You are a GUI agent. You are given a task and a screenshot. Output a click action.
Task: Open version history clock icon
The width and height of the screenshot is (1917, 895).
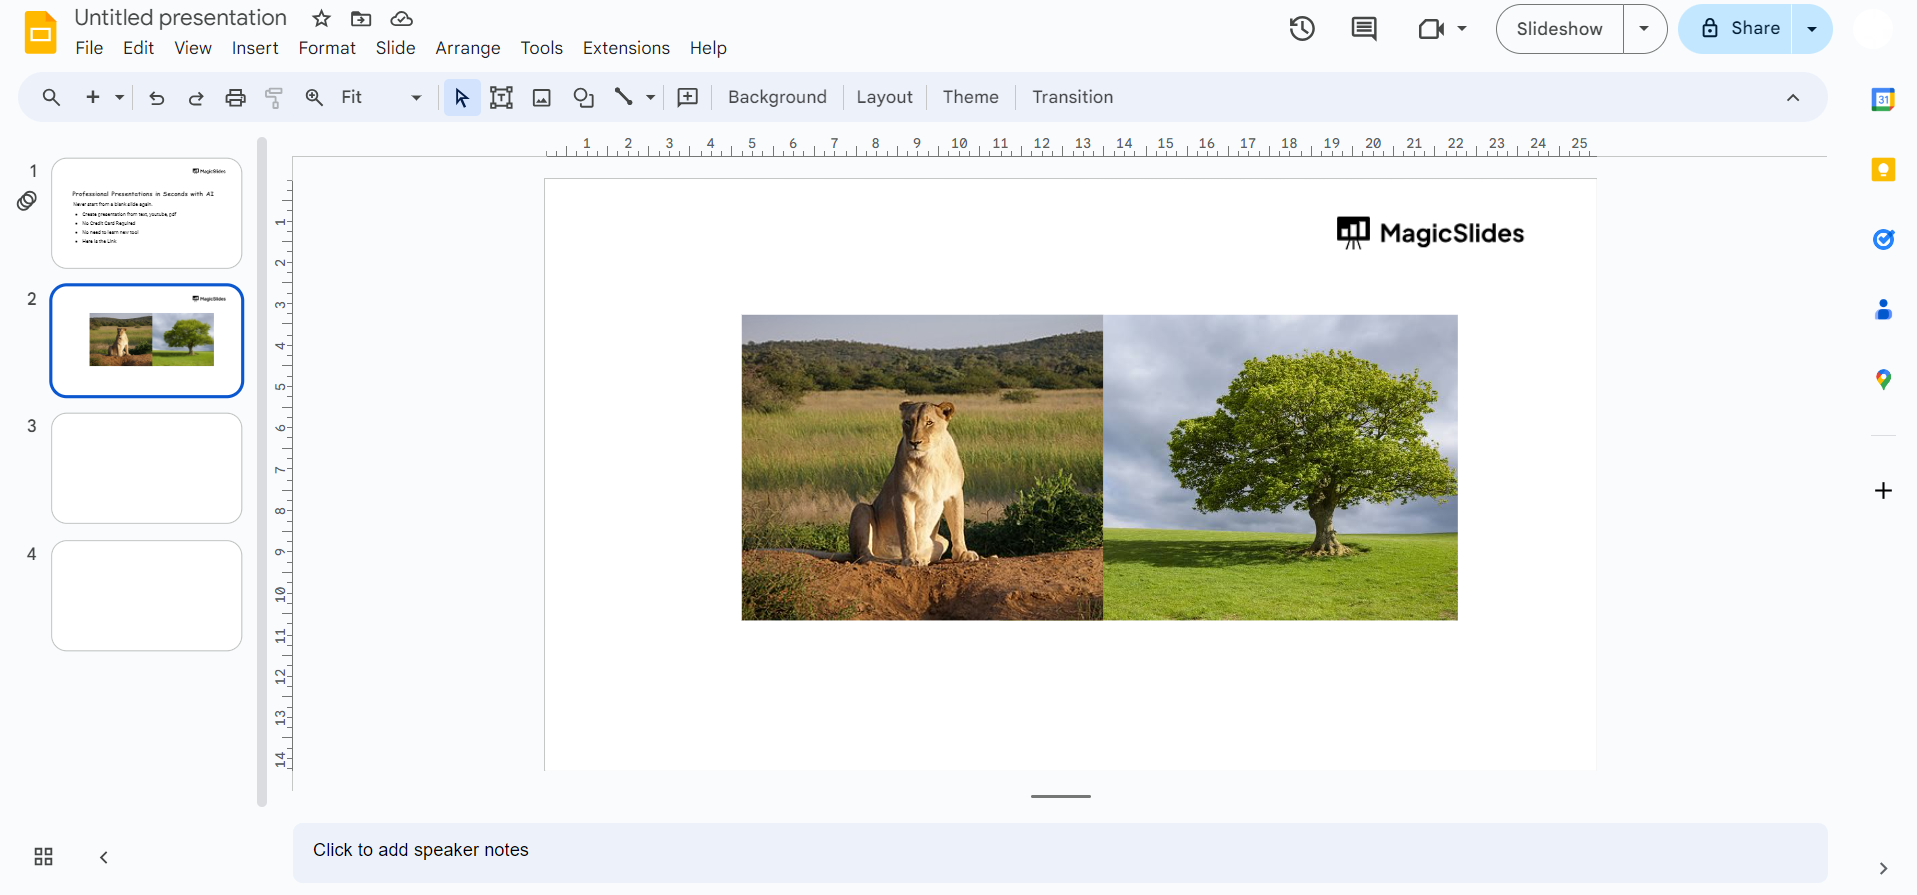coord(1301,29)
